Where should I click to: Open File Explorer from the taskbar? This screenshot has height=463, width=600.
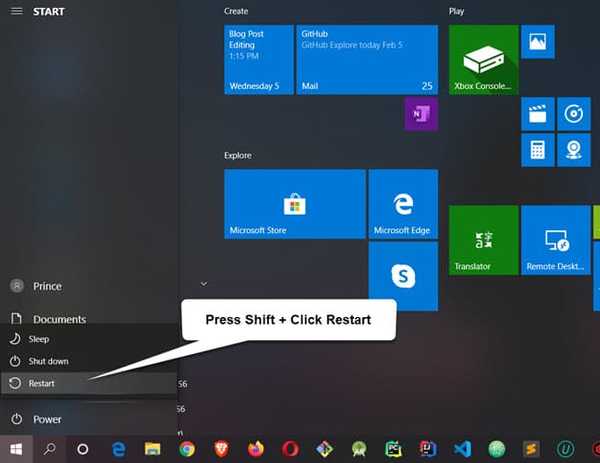coord(152,449)
